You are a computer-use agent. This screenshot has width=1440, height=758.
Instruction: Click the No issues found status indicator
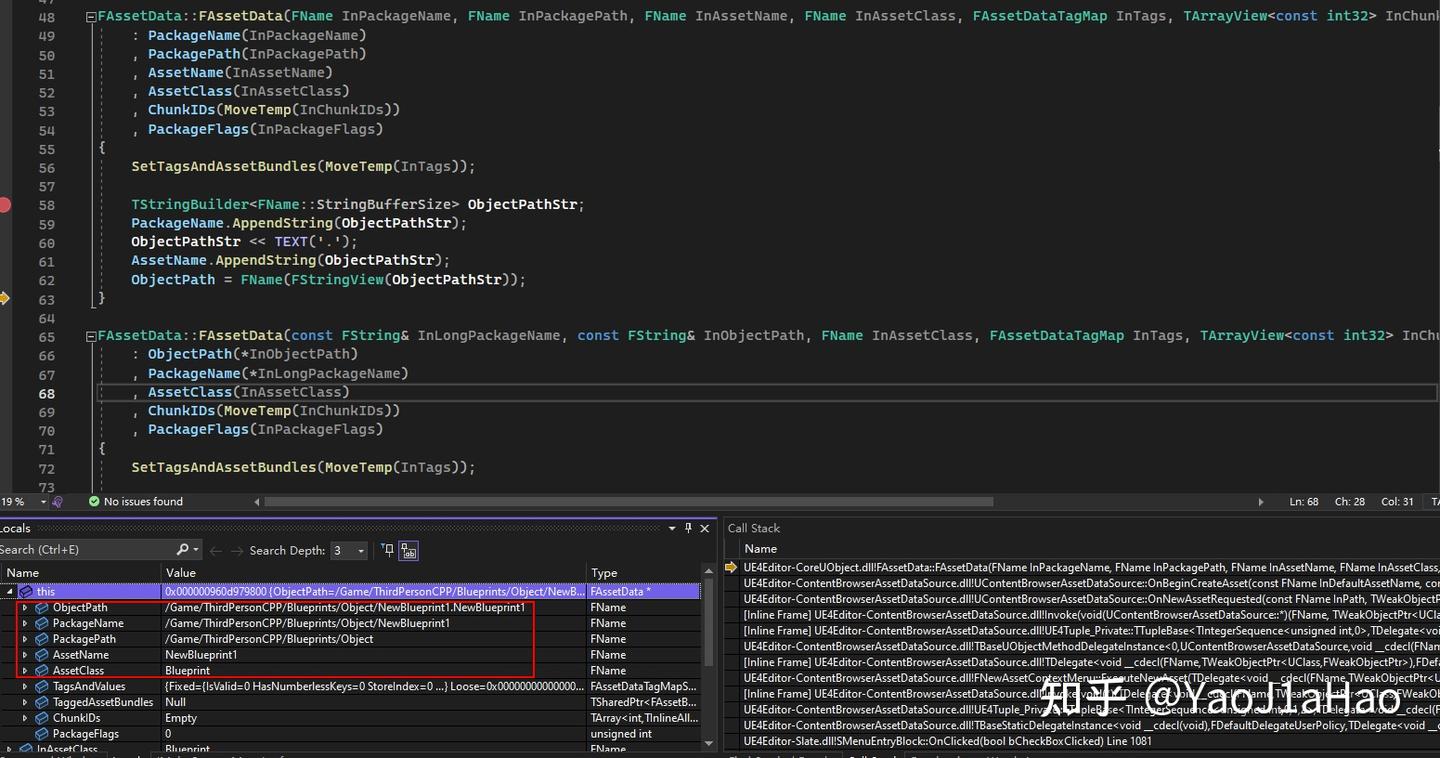click(135, 502)
